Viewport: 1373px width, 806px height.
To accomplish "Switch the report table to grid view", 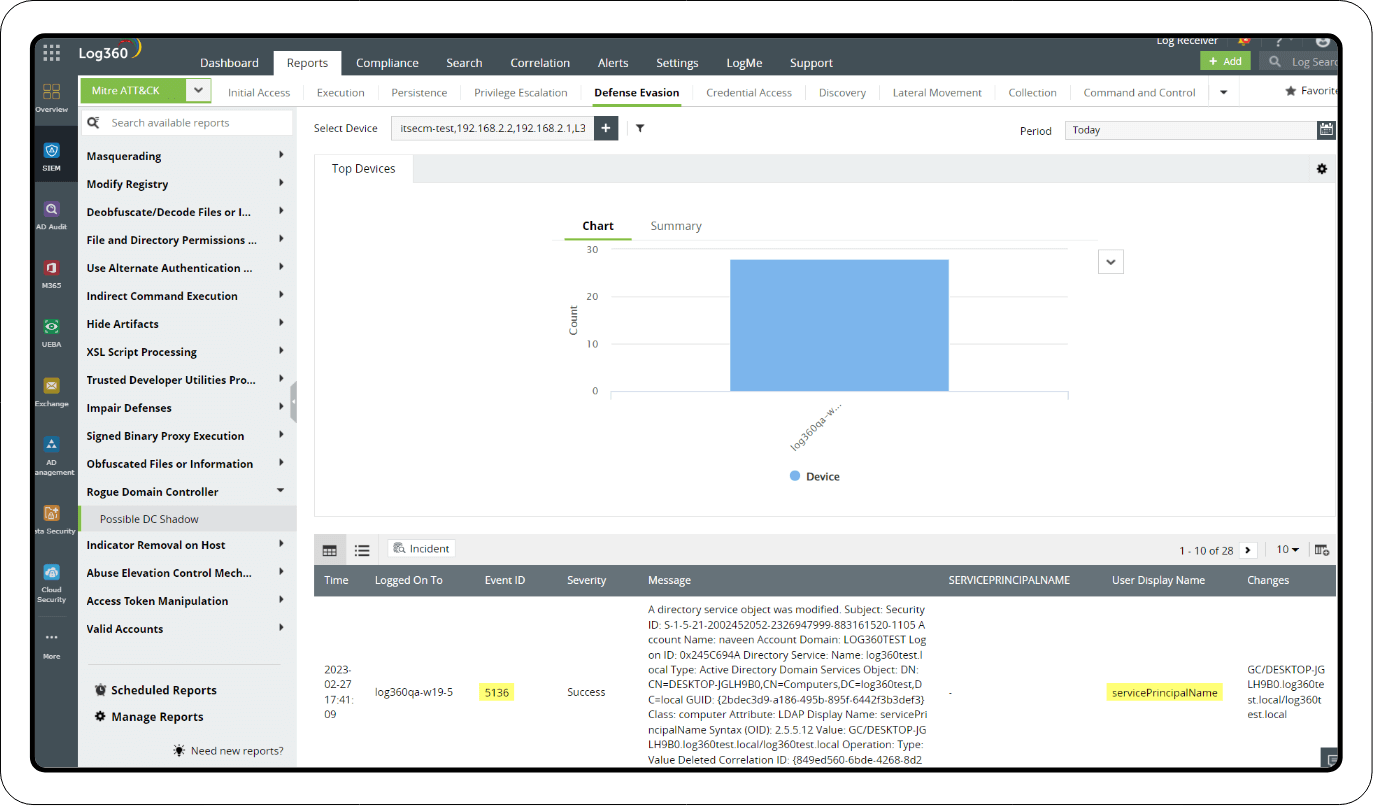I will tap(330, 550).
